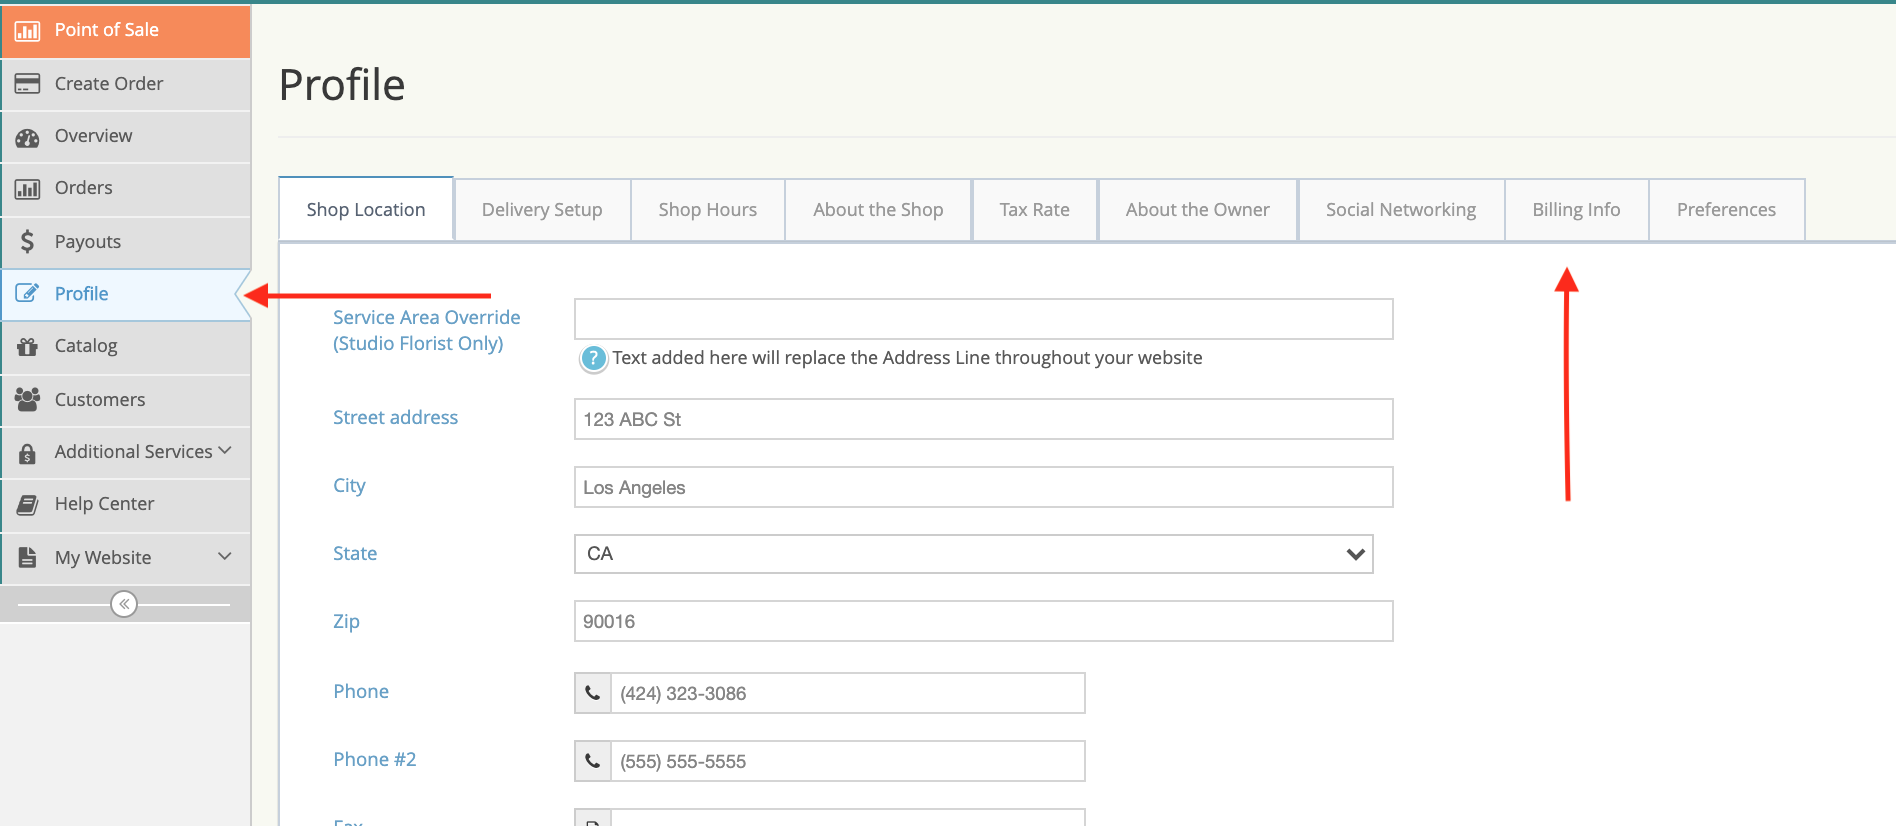Open the Shop Hours tab
Image resolution: width=1896 pixels, height=826 pixels.
[708, 210]
